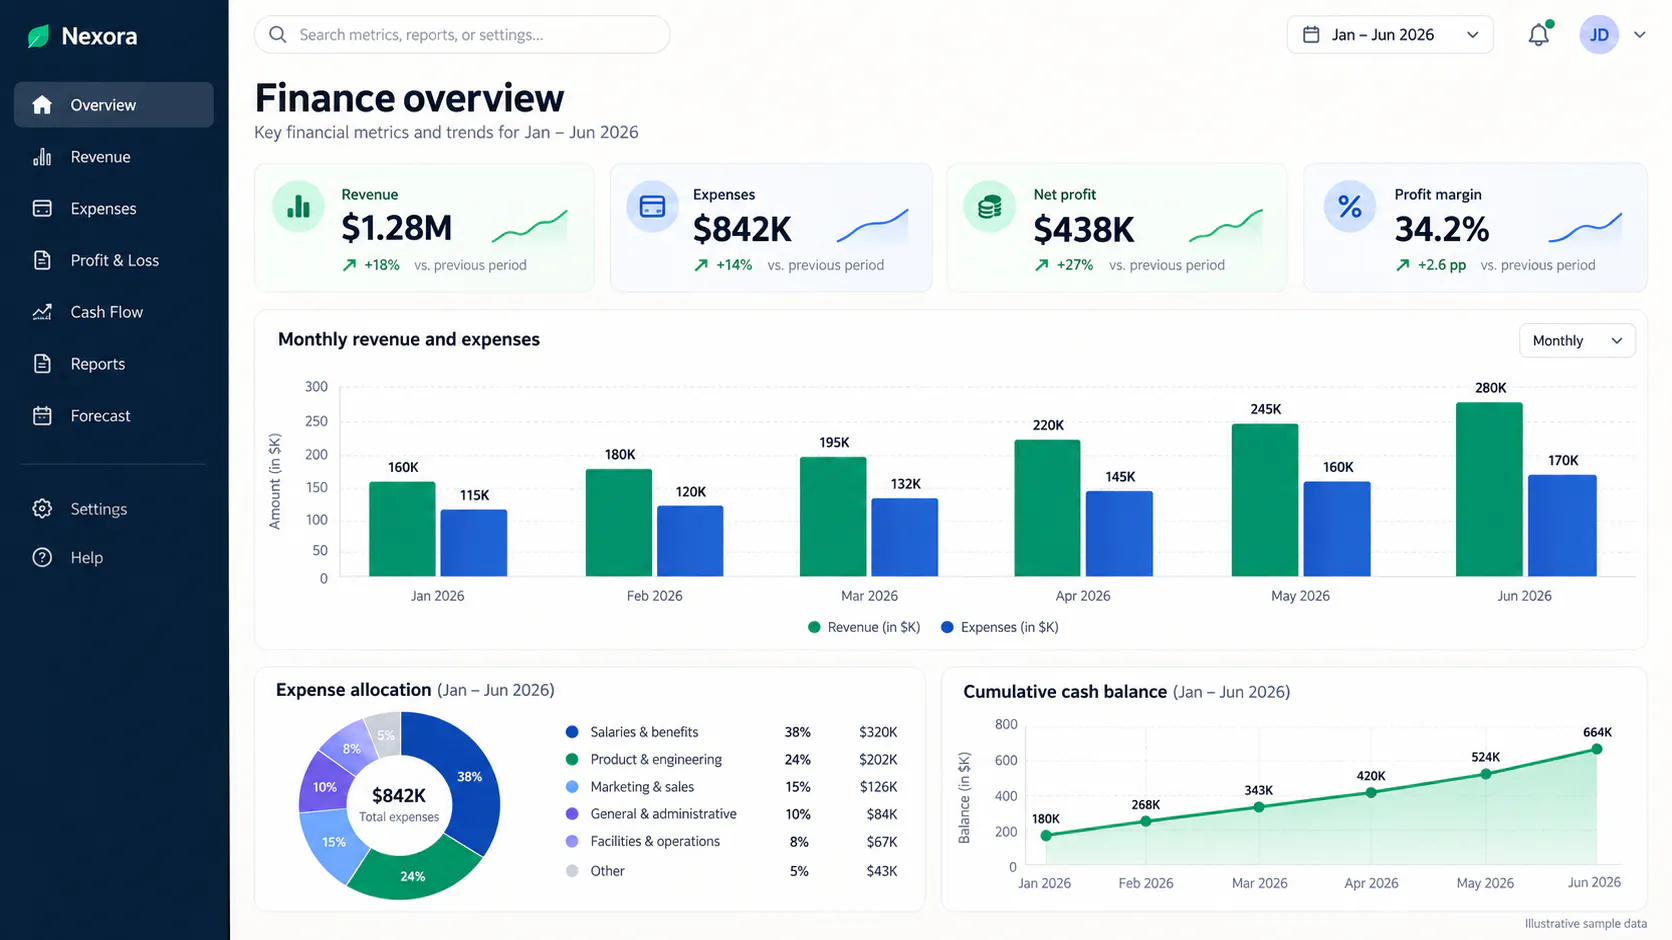
Task: Select the Salaries & benefits legend row
Action: click(x=731, y=732)
